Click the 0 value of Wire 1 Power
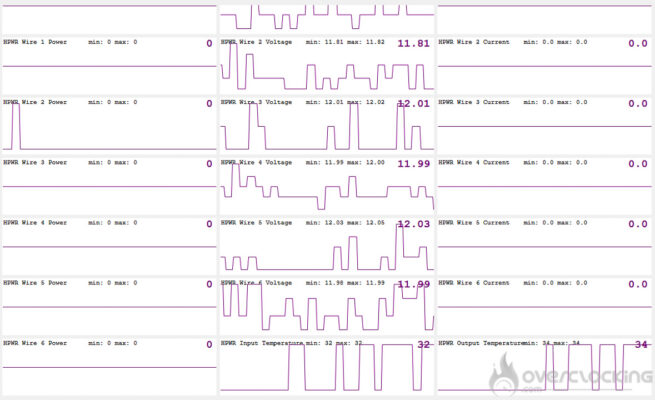The width and height of the screenshot is (655, 400). [209, 43]
